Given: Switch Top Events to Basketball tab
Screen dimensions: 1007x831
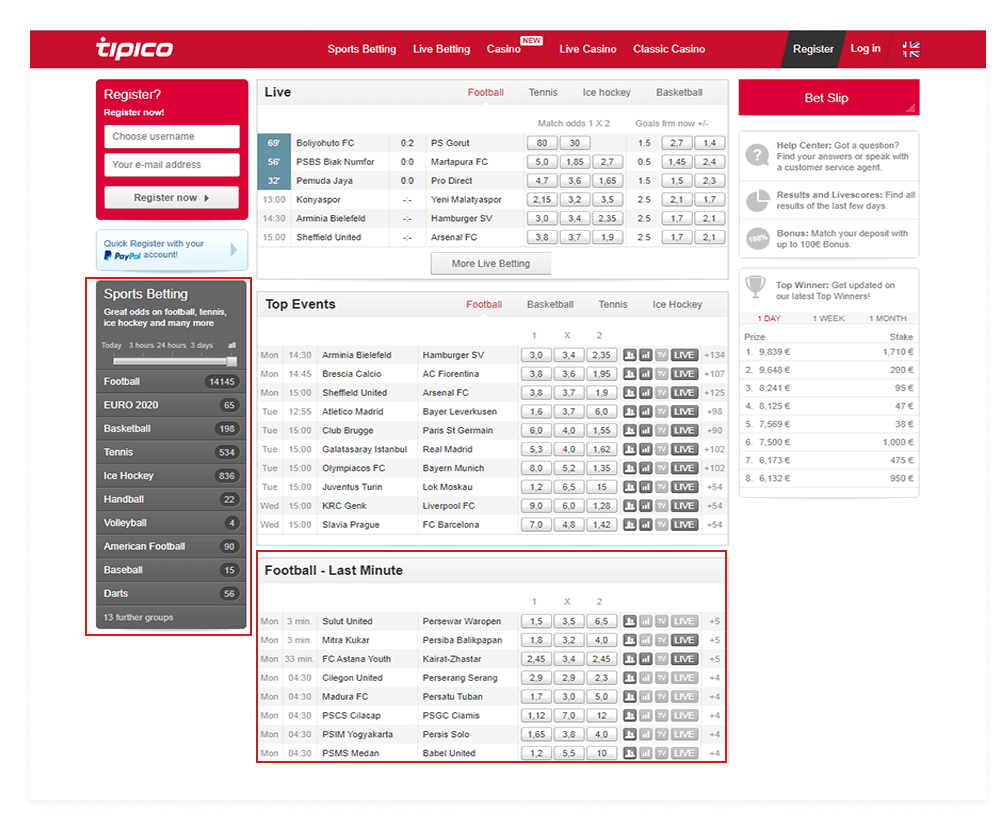Looking at the screenshot, I should pos(550,304).
